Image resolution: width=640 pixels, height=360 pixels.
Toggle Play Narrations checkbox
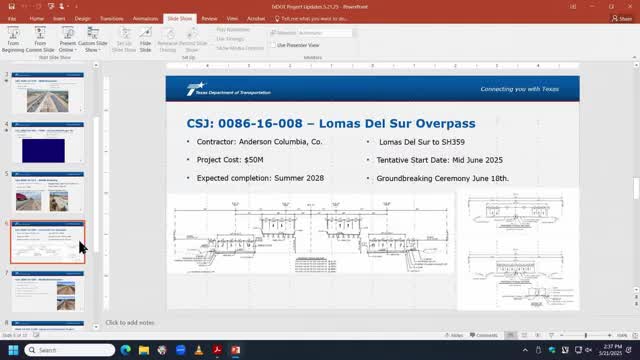pyautogui.click(x=233, y=29)
